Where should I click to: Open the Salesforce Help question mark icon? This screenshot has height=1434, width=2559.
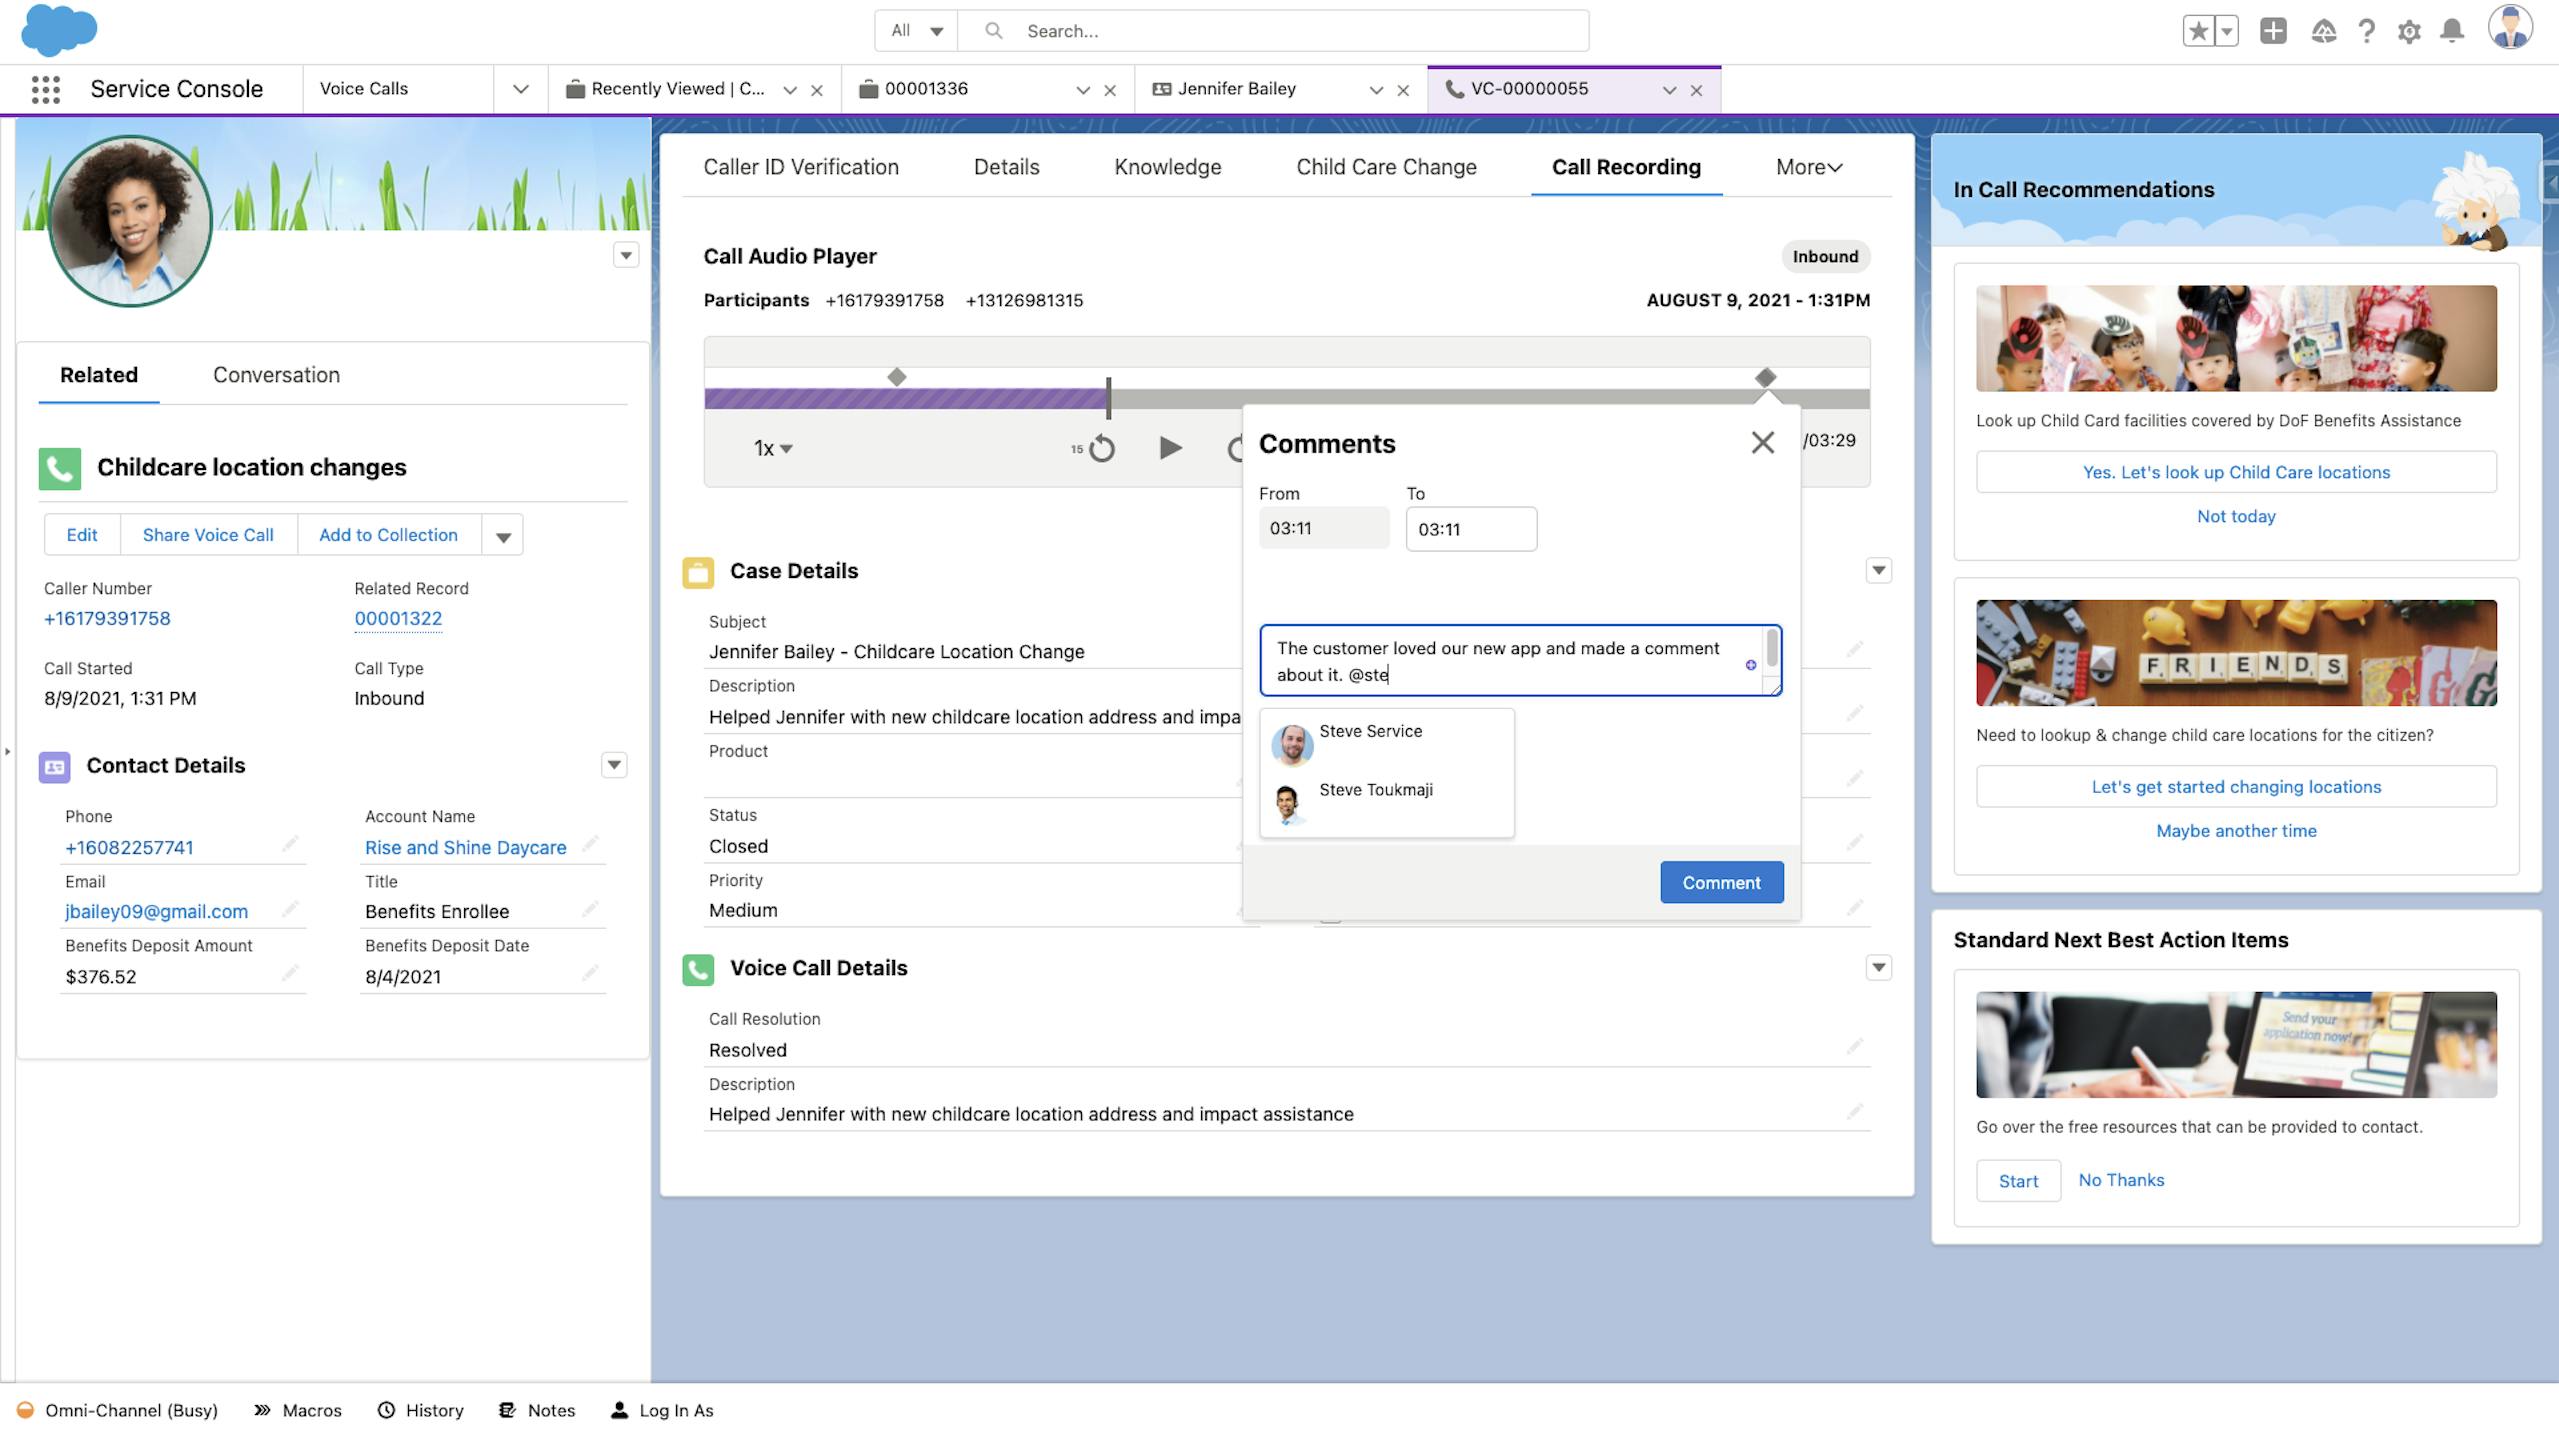click(2366, 31)
